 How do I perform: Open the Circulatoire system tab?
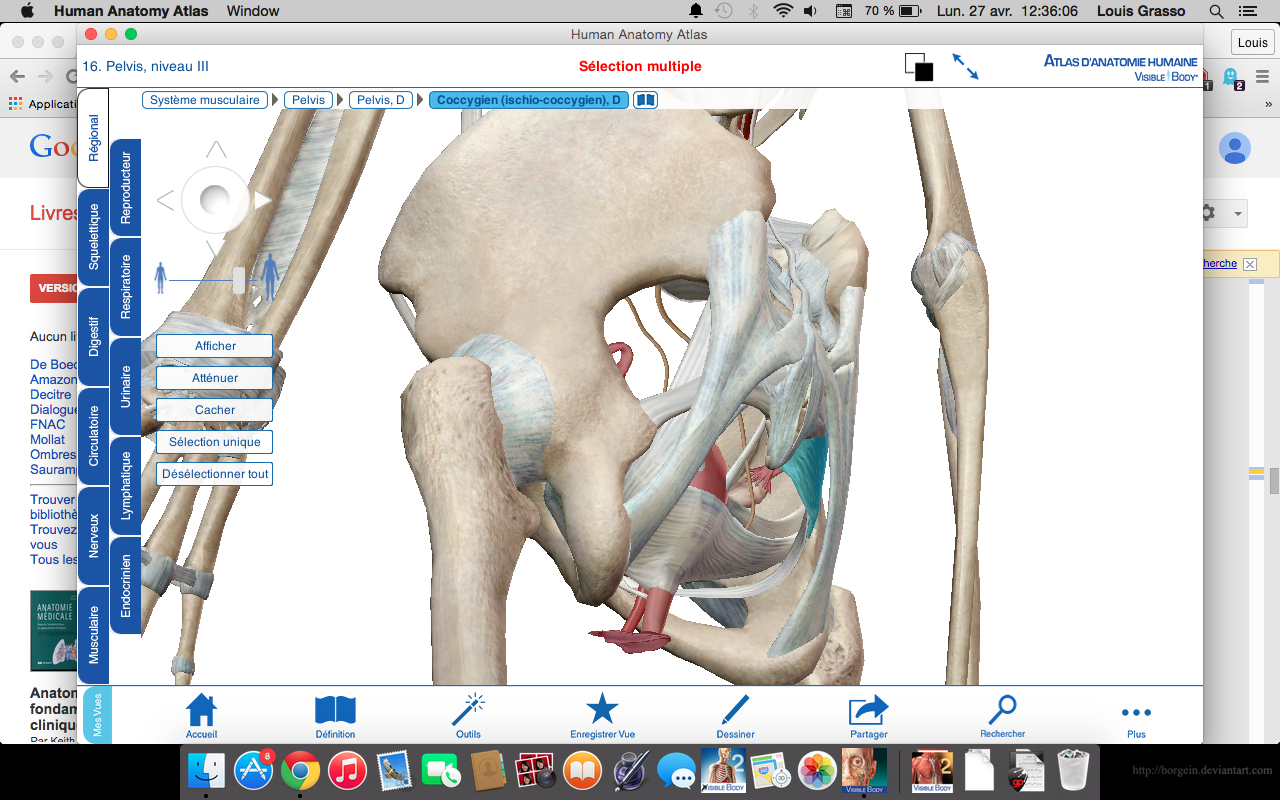coord(94,436)
